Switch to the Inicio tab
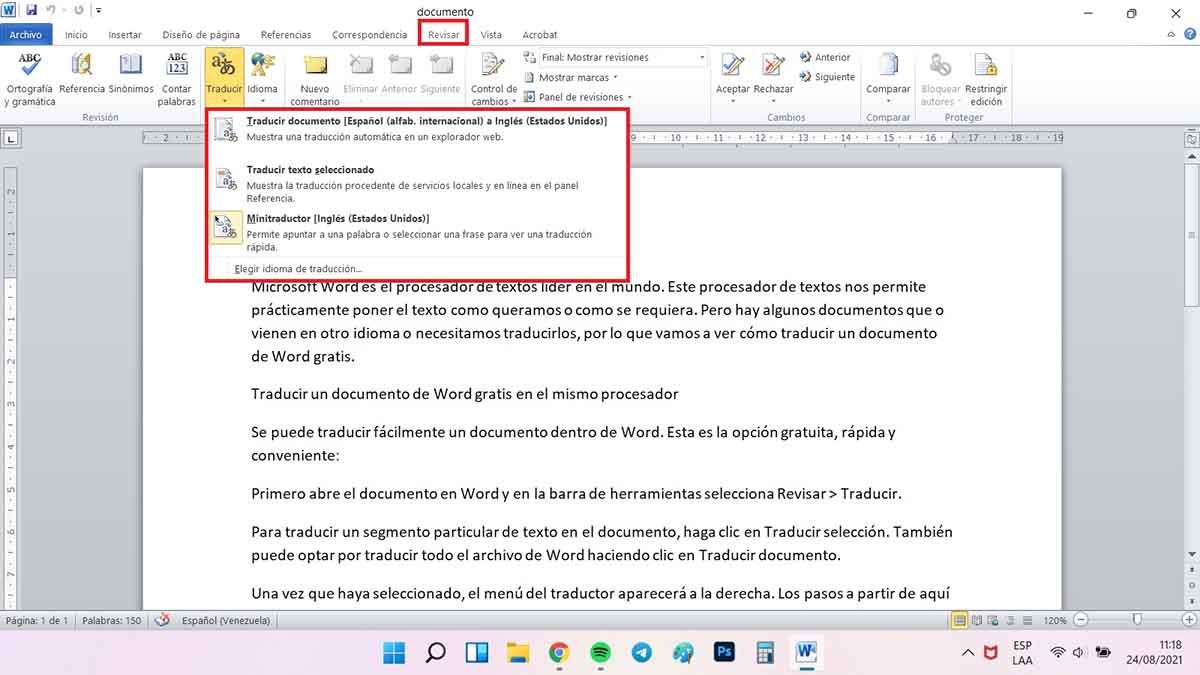1200x675 pixels. pyautogui.click(x=76, y=35)
